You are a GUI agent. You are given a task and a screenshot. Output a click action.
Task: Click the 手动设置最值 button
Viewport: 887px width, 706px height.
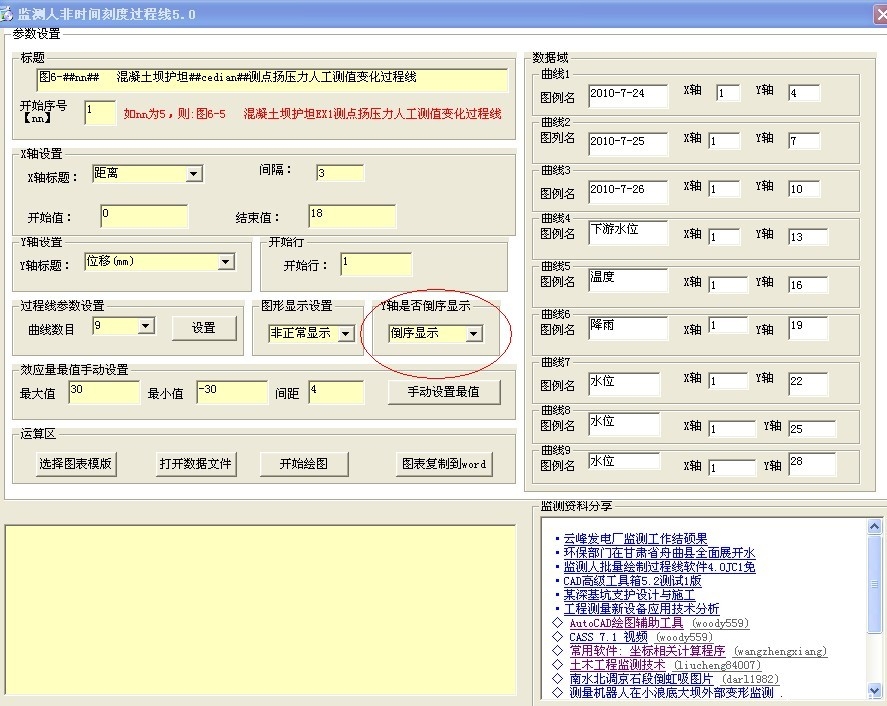click(444, 392)
